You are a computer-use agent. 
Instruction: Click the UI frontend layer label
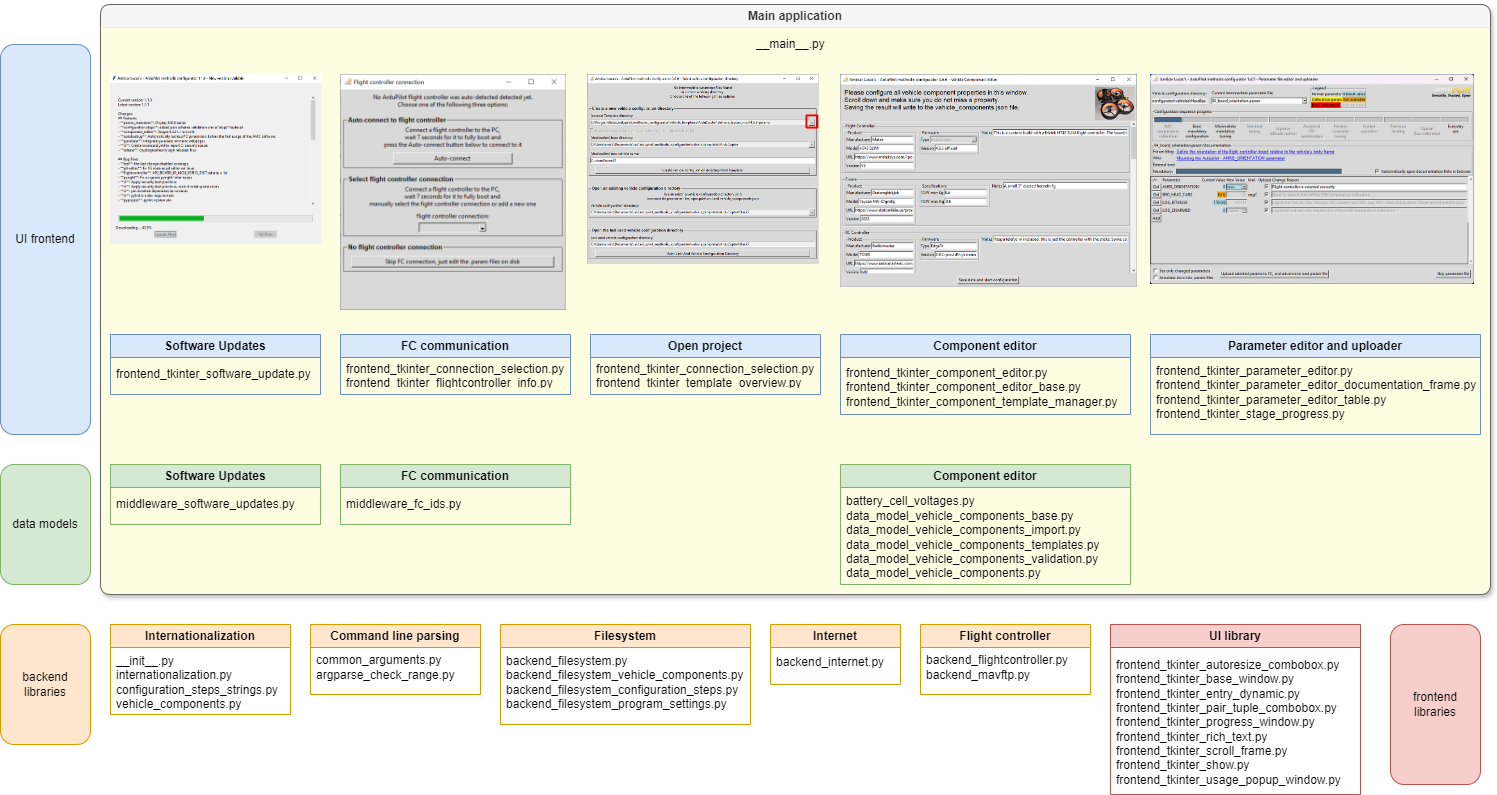pos(45,239)
